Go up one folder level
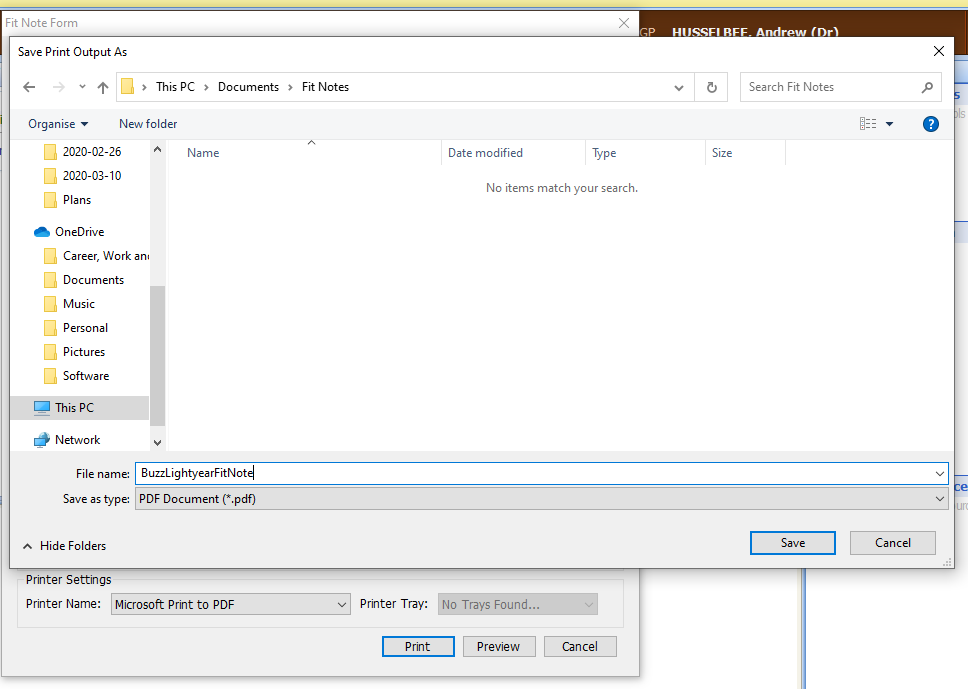The image size is (968, 689). click(102, 87)
